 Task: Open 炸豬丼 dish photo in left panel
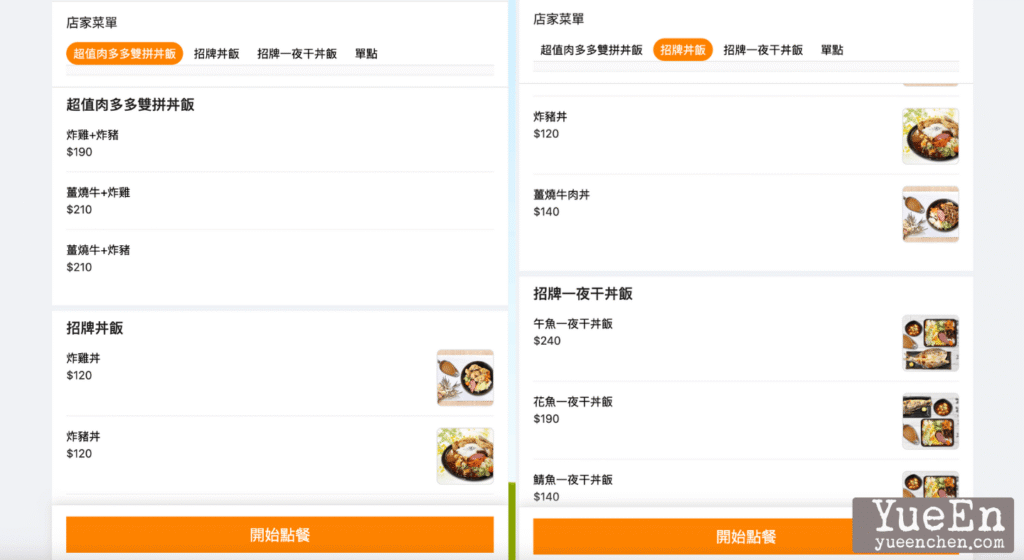click(x=465, y=455)
